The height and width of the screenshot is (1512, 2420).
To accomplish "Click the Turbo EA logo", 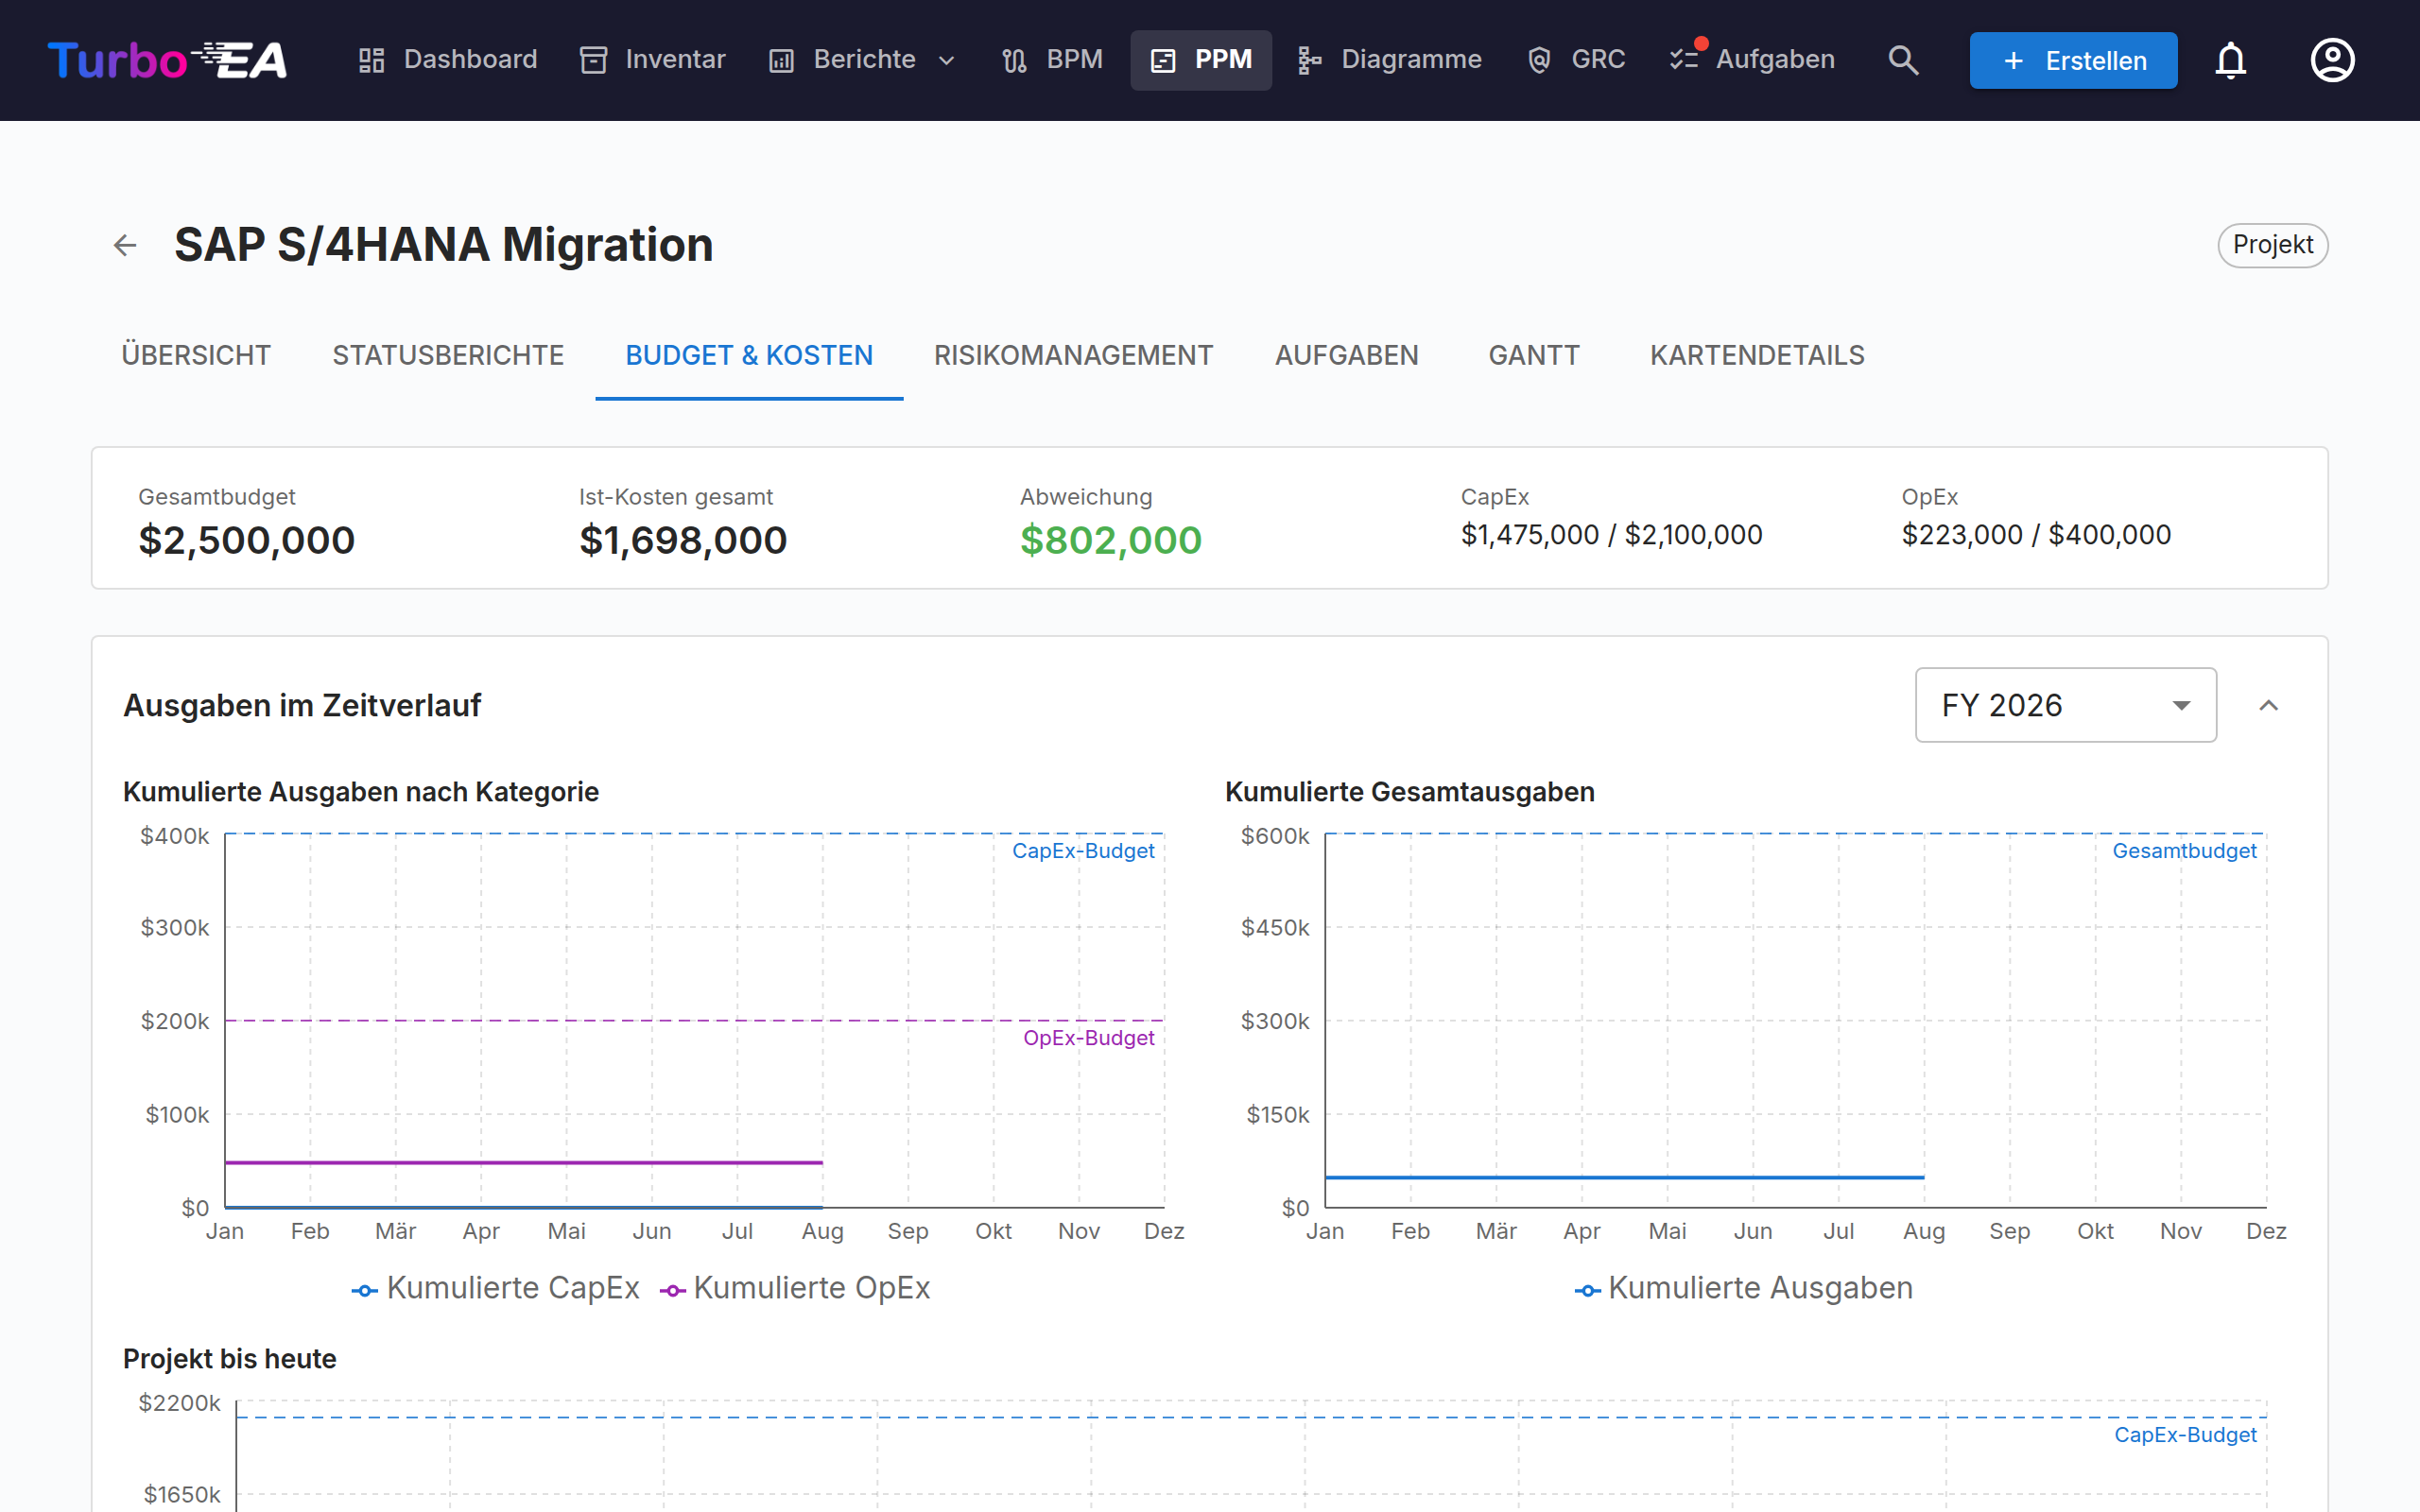I will [x=167, y=60].
